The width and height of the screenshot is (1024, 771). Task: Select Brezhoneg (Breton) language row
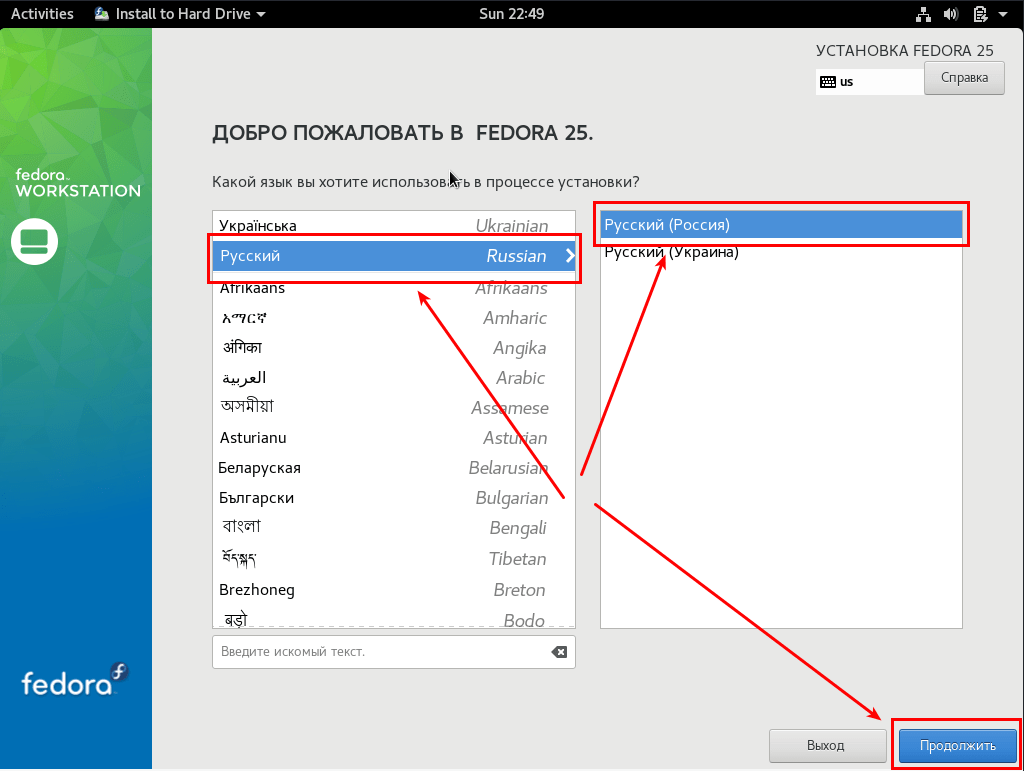(x=394, y=590)
